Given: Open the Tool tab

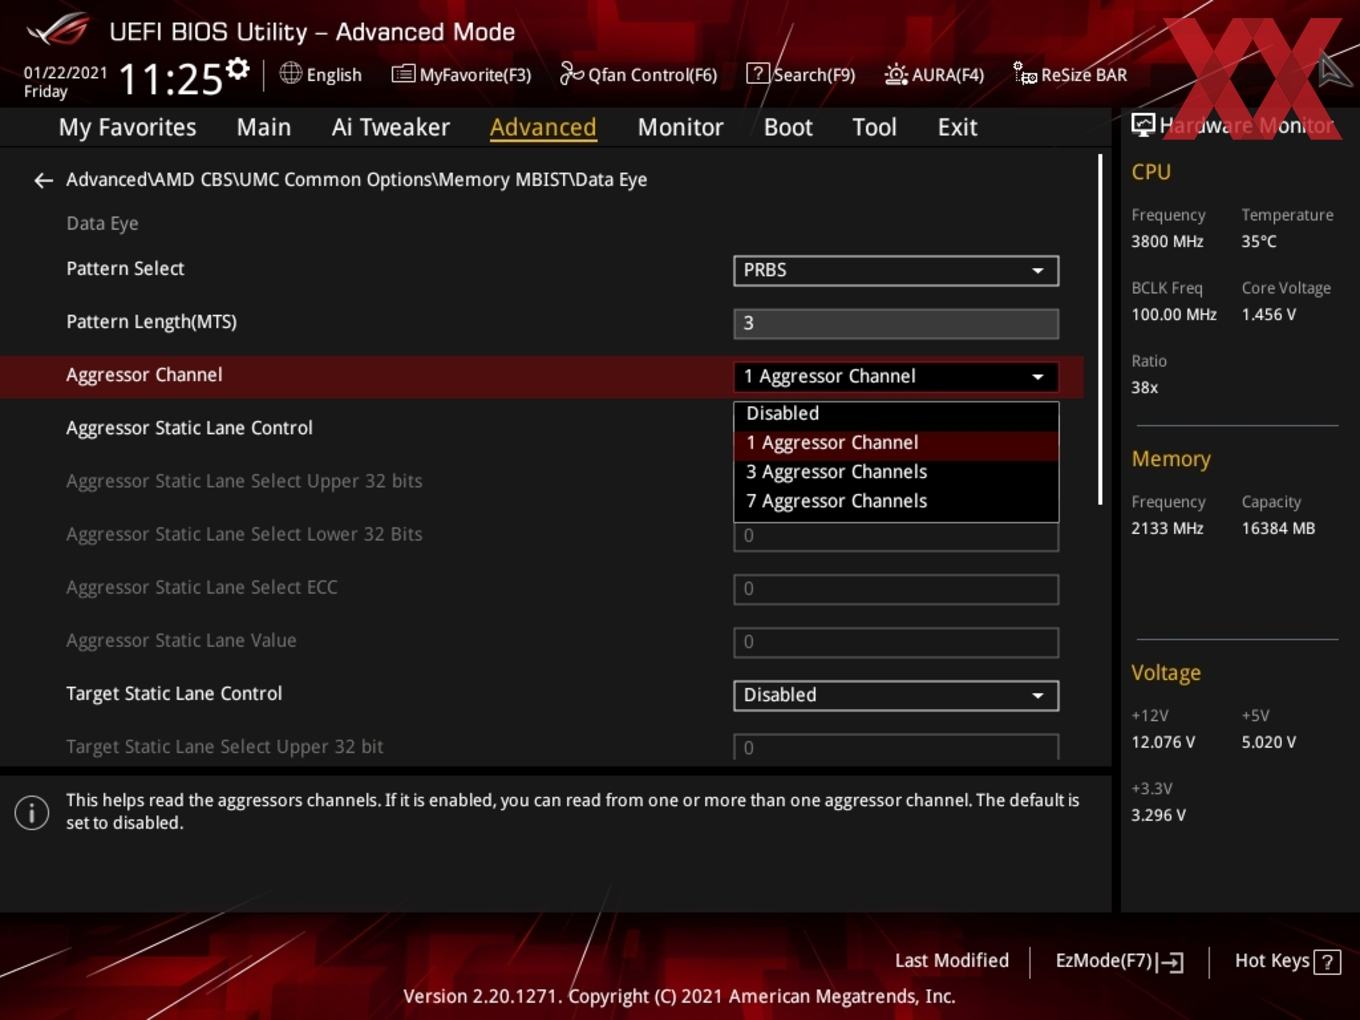Looking at the screenshot, I should (x=874, y=127).
